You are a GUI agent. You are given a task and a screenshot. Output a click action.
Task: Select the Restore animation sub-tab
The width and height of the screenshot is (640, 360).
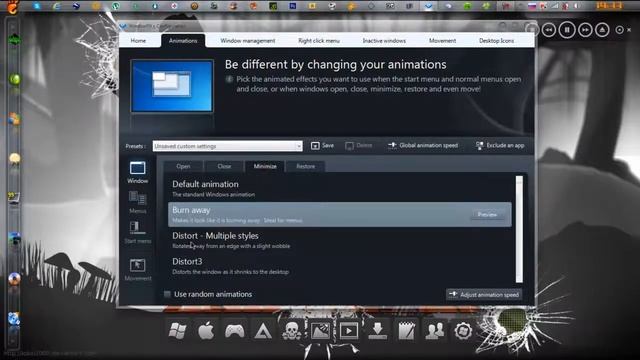tap(305, 167)
